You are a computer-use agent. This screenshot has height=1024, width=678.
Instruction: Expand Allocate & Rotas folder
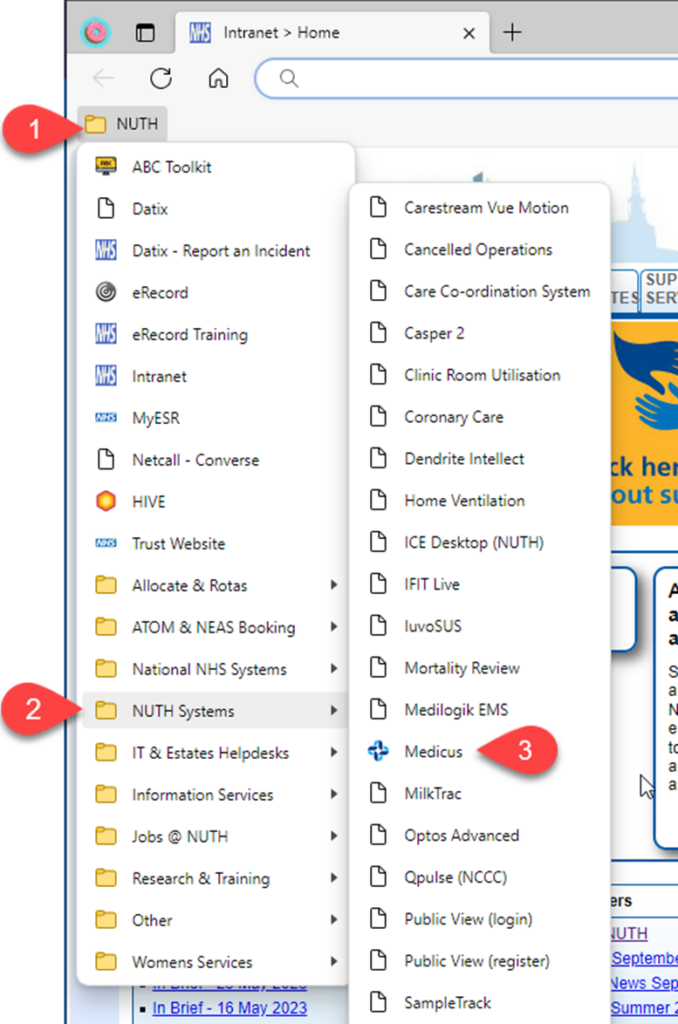216,585
